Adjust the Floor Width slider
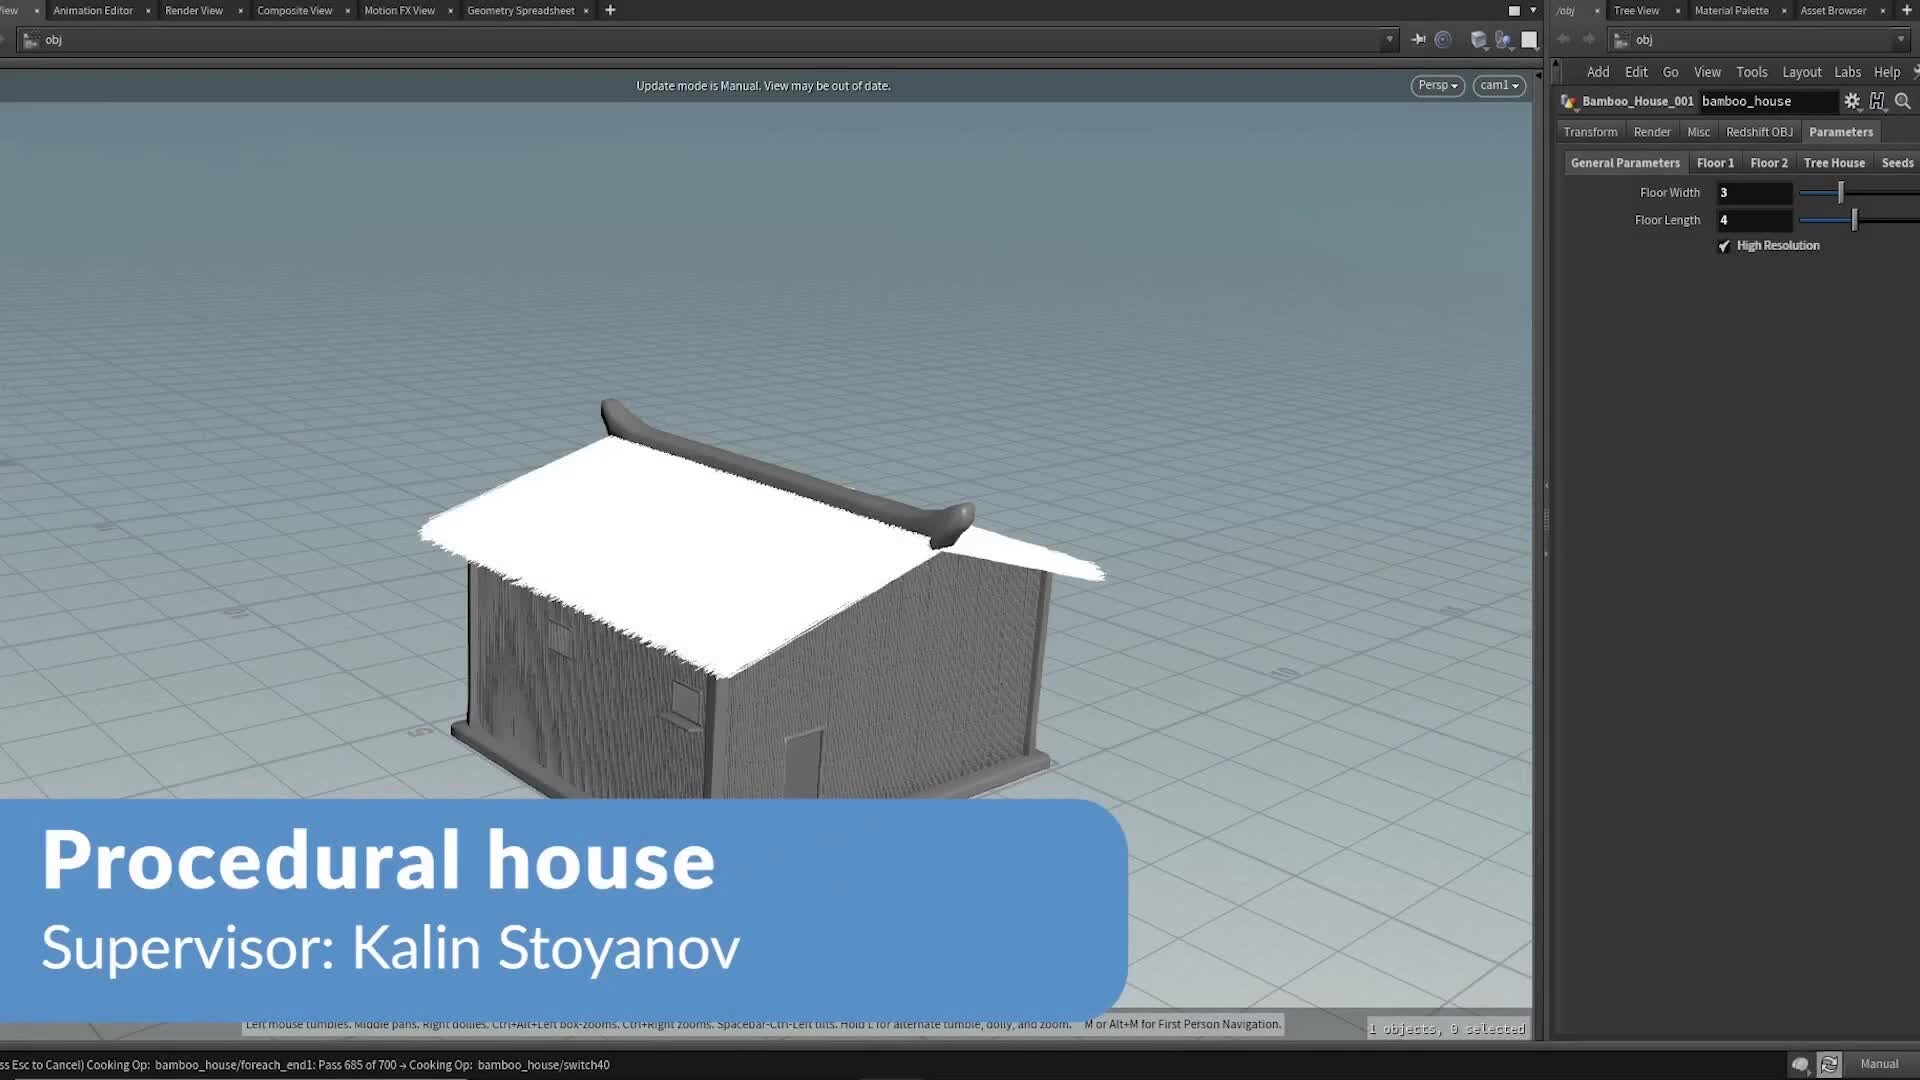 (x=1838, y=192)
